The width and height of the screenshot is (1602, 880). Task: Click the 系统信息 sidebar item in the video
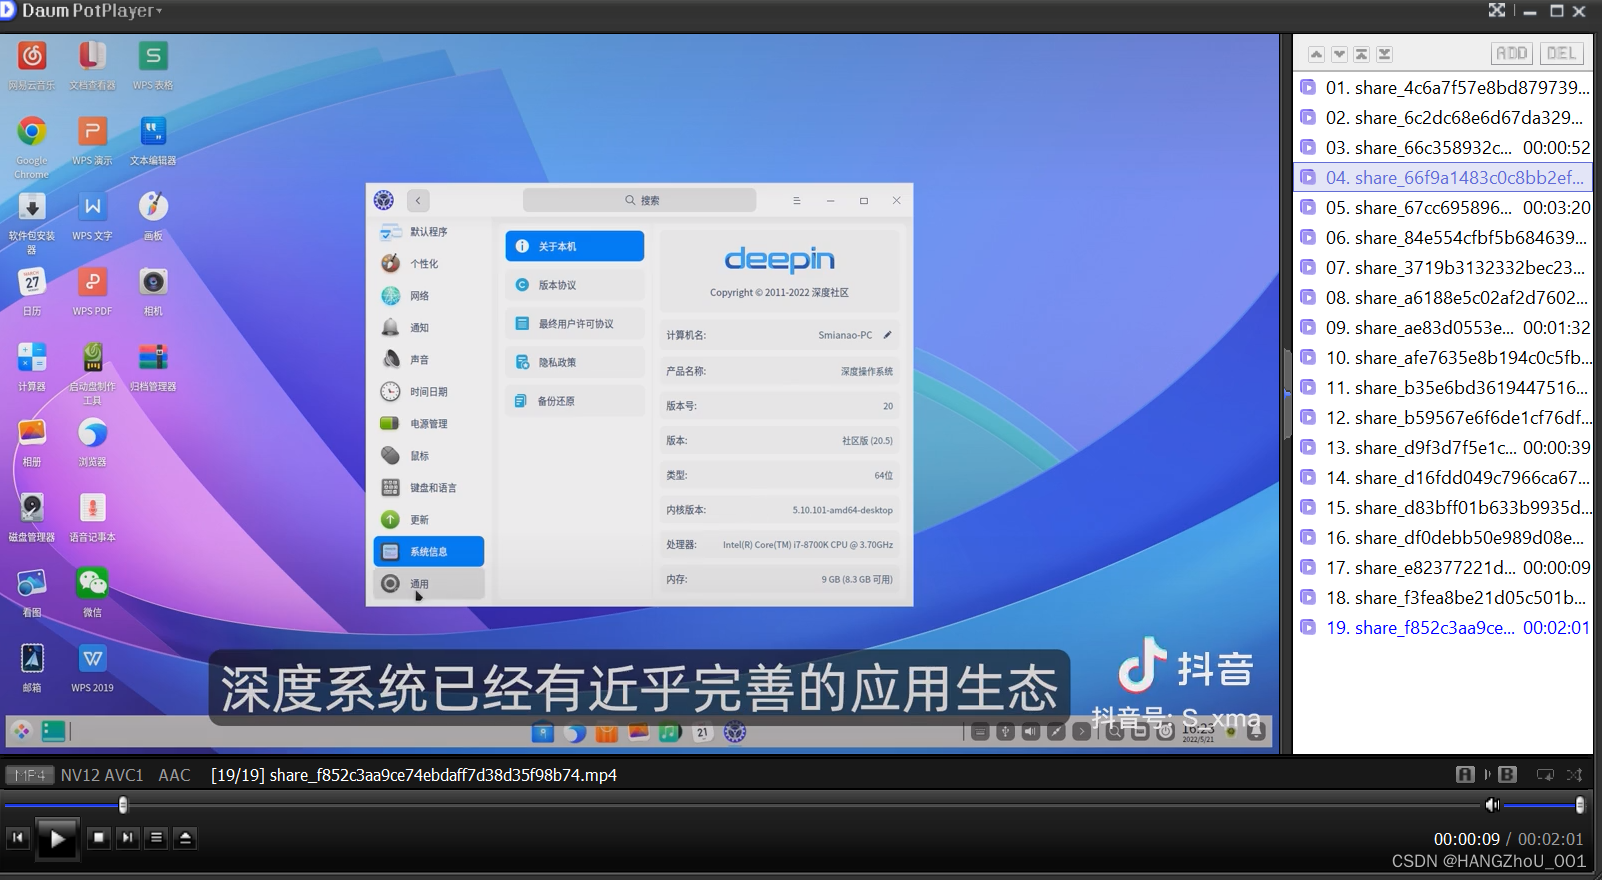429,551
